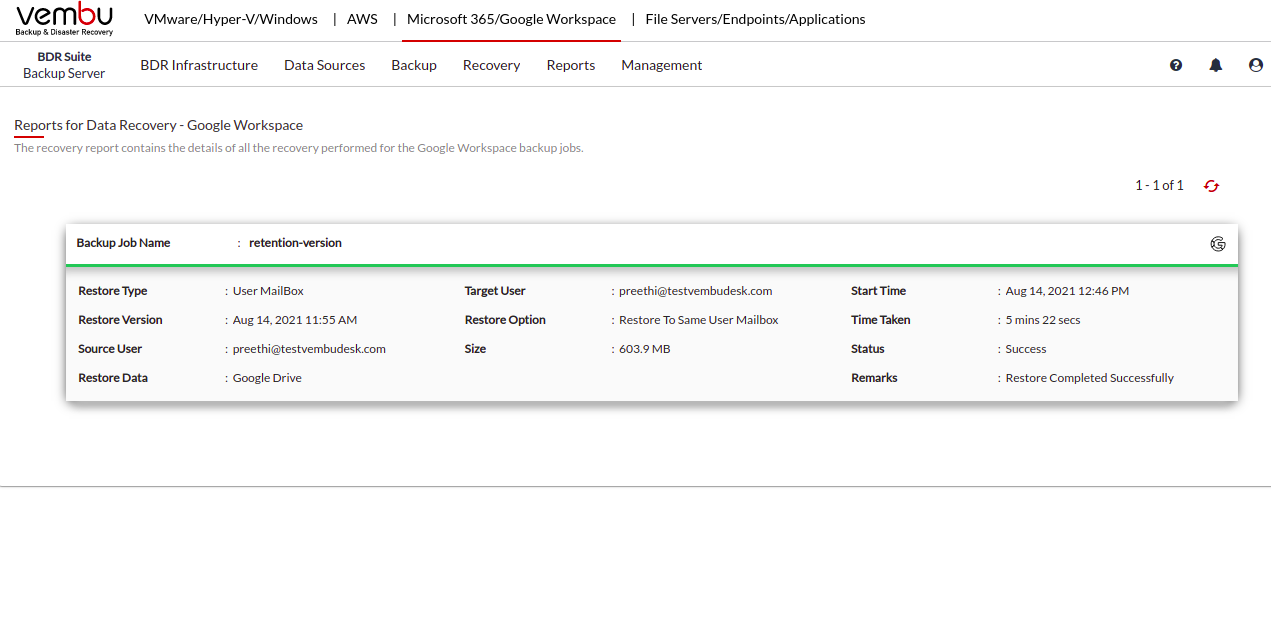Select Microsoft 365/Google Workspace tab

point(511,19)
